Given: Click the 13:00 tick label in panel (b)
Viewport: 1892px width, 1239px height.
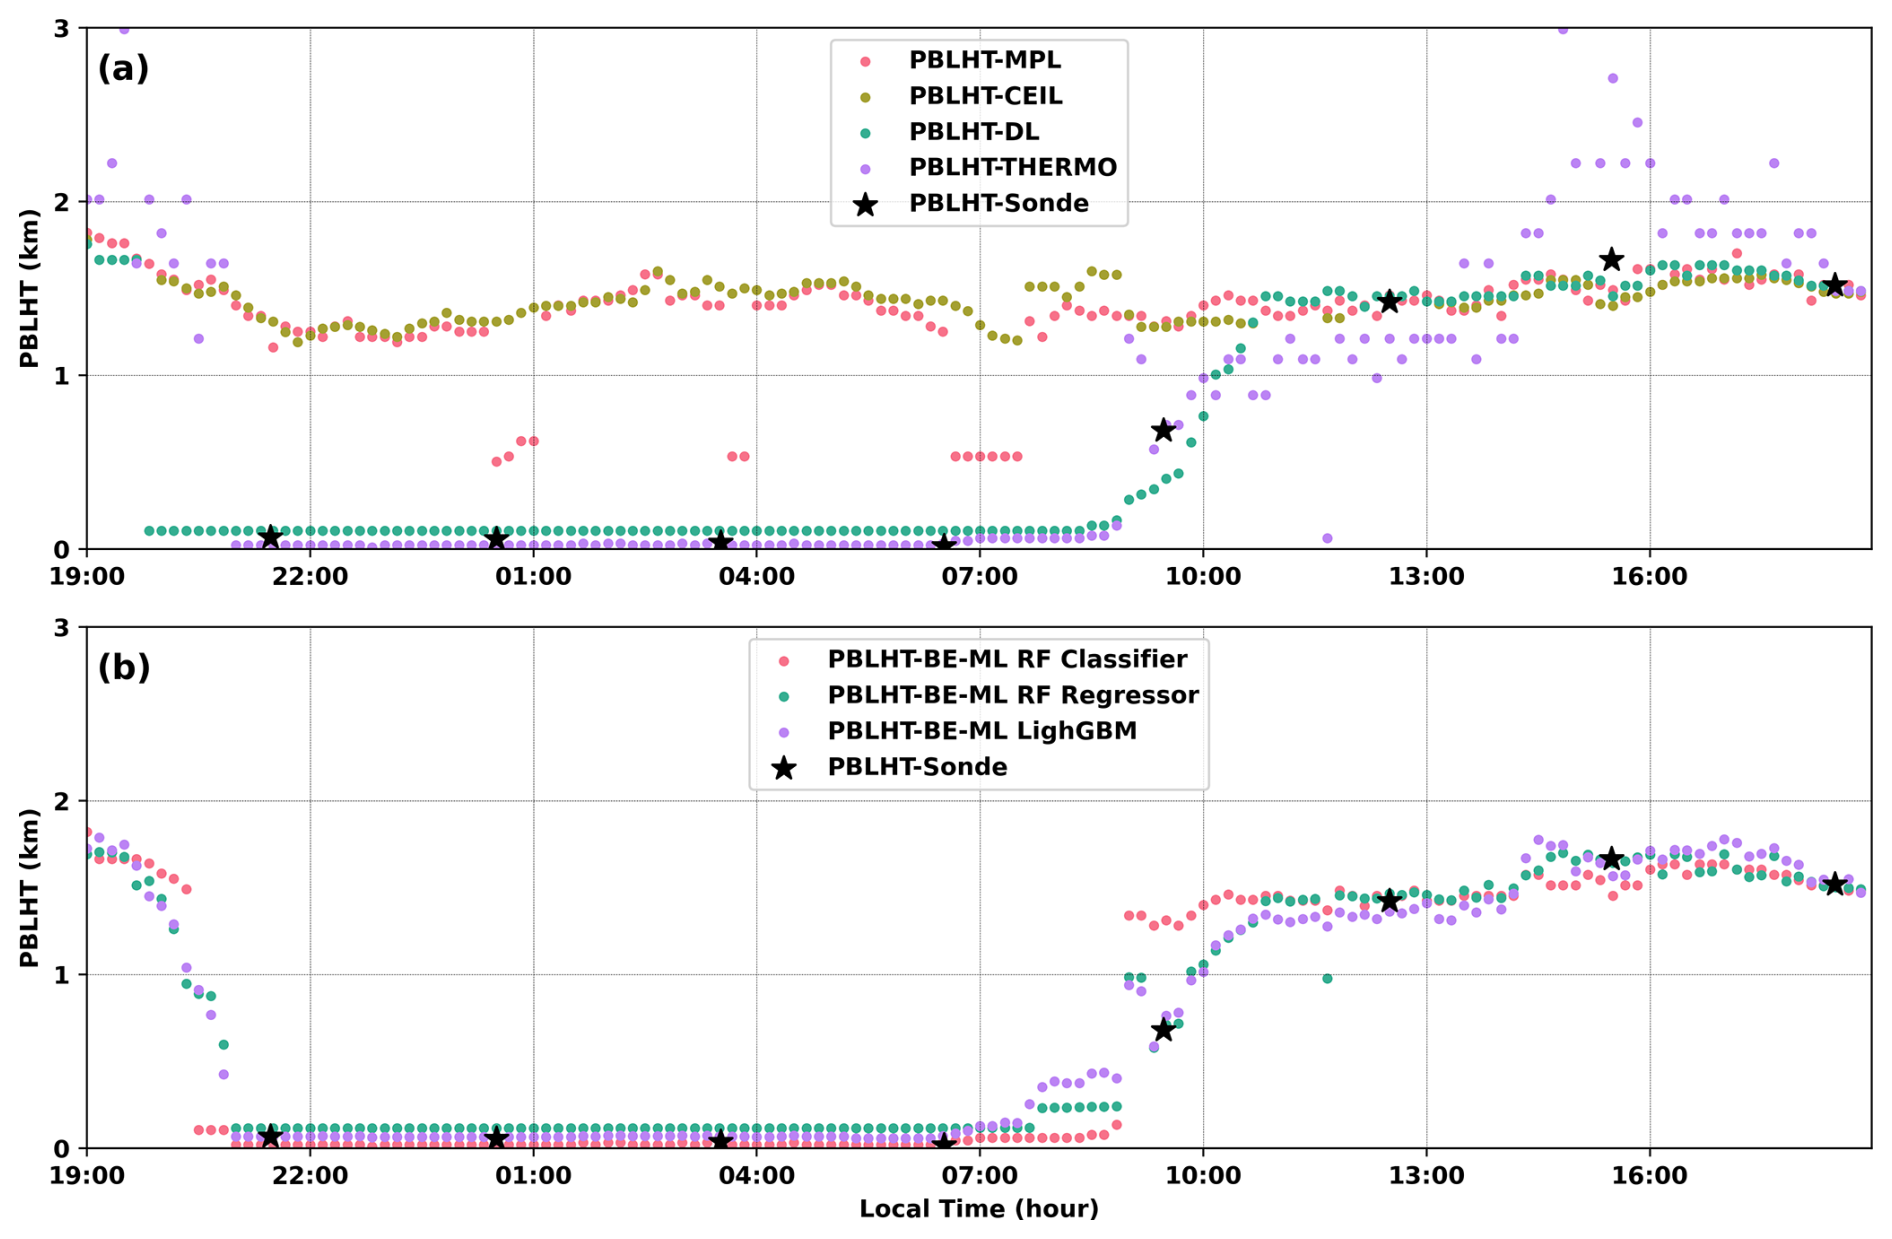Looking at the screenshot, I should pyautogui.click(x=1426, y=1176).
